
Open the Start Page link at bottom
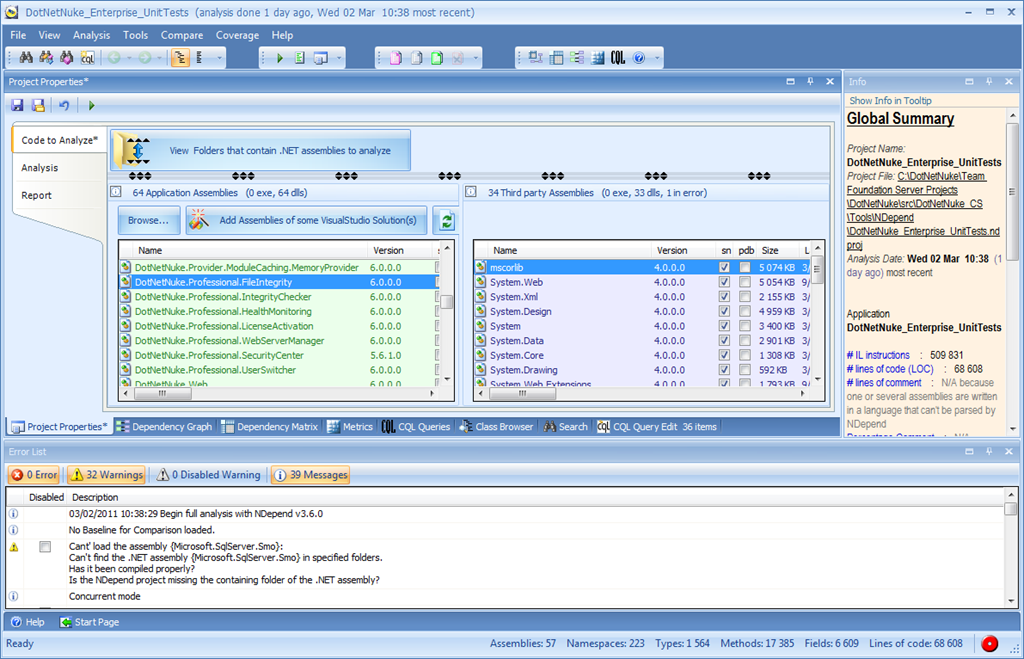[x=89, y=622]
